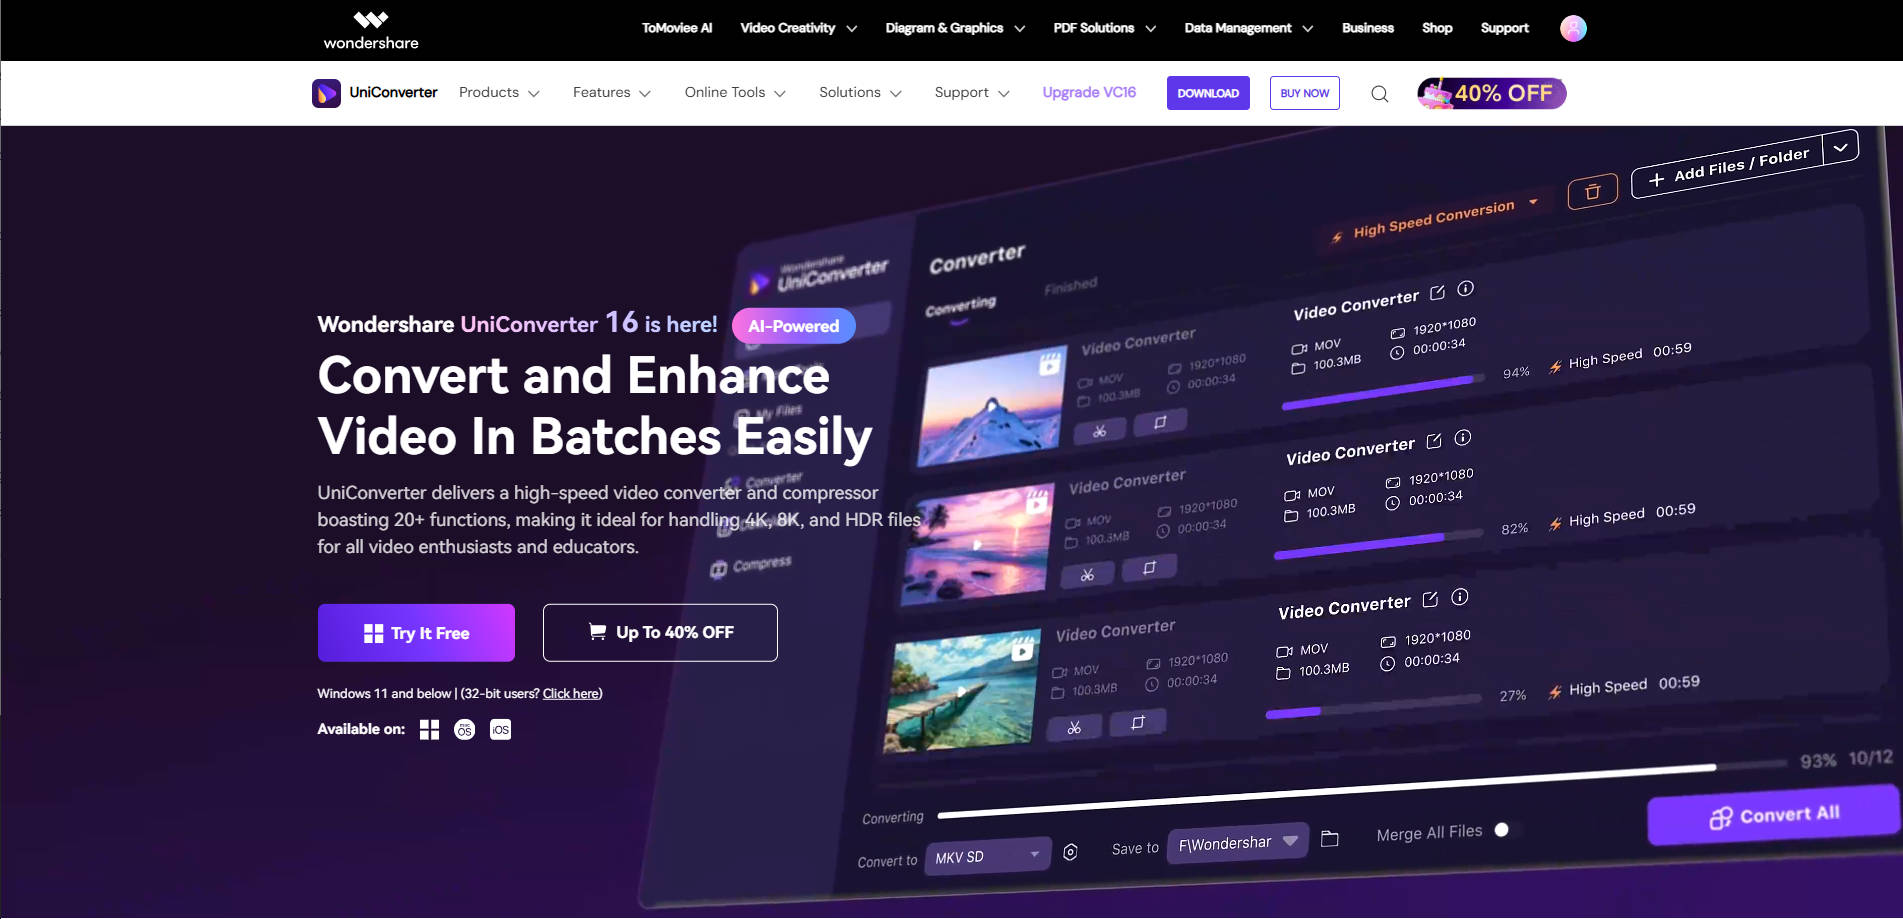Click crop icon under sunset video

1149,568
